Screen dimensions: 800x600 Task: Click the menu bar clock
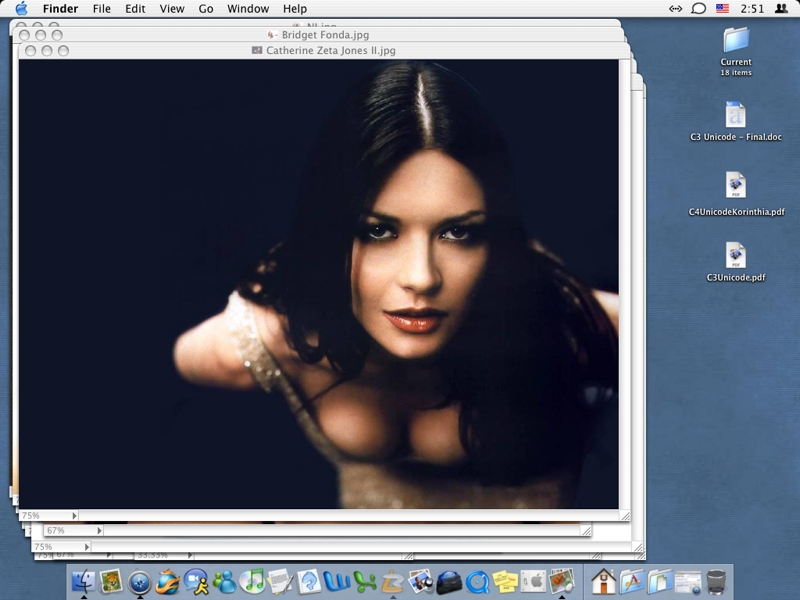tap(752, 9)
